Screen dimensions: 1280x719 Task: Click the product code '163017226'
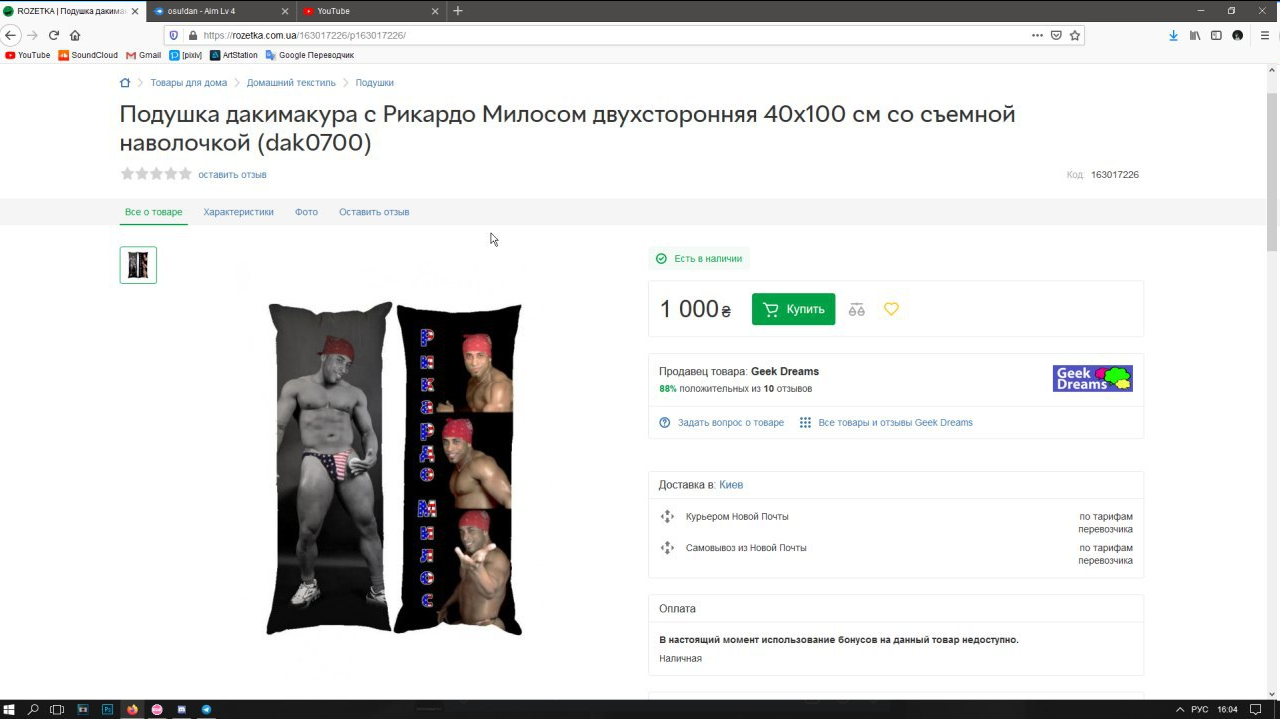1115,175
